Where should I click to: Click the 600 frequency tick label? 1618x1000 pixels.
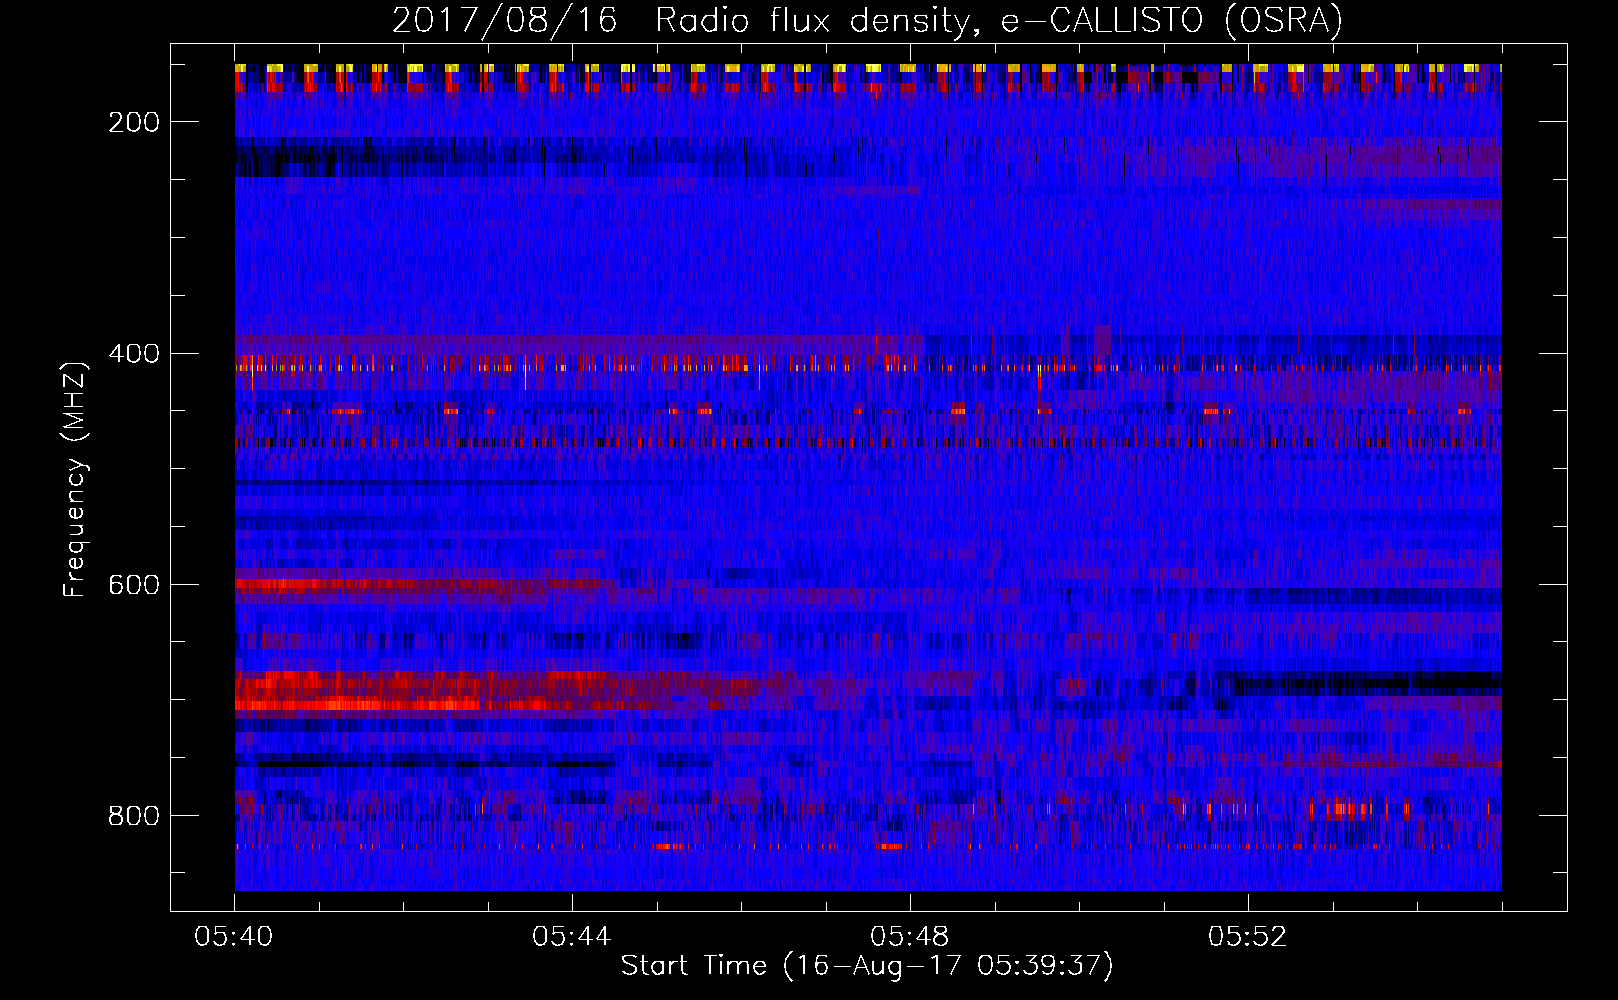tap(134, 585)
